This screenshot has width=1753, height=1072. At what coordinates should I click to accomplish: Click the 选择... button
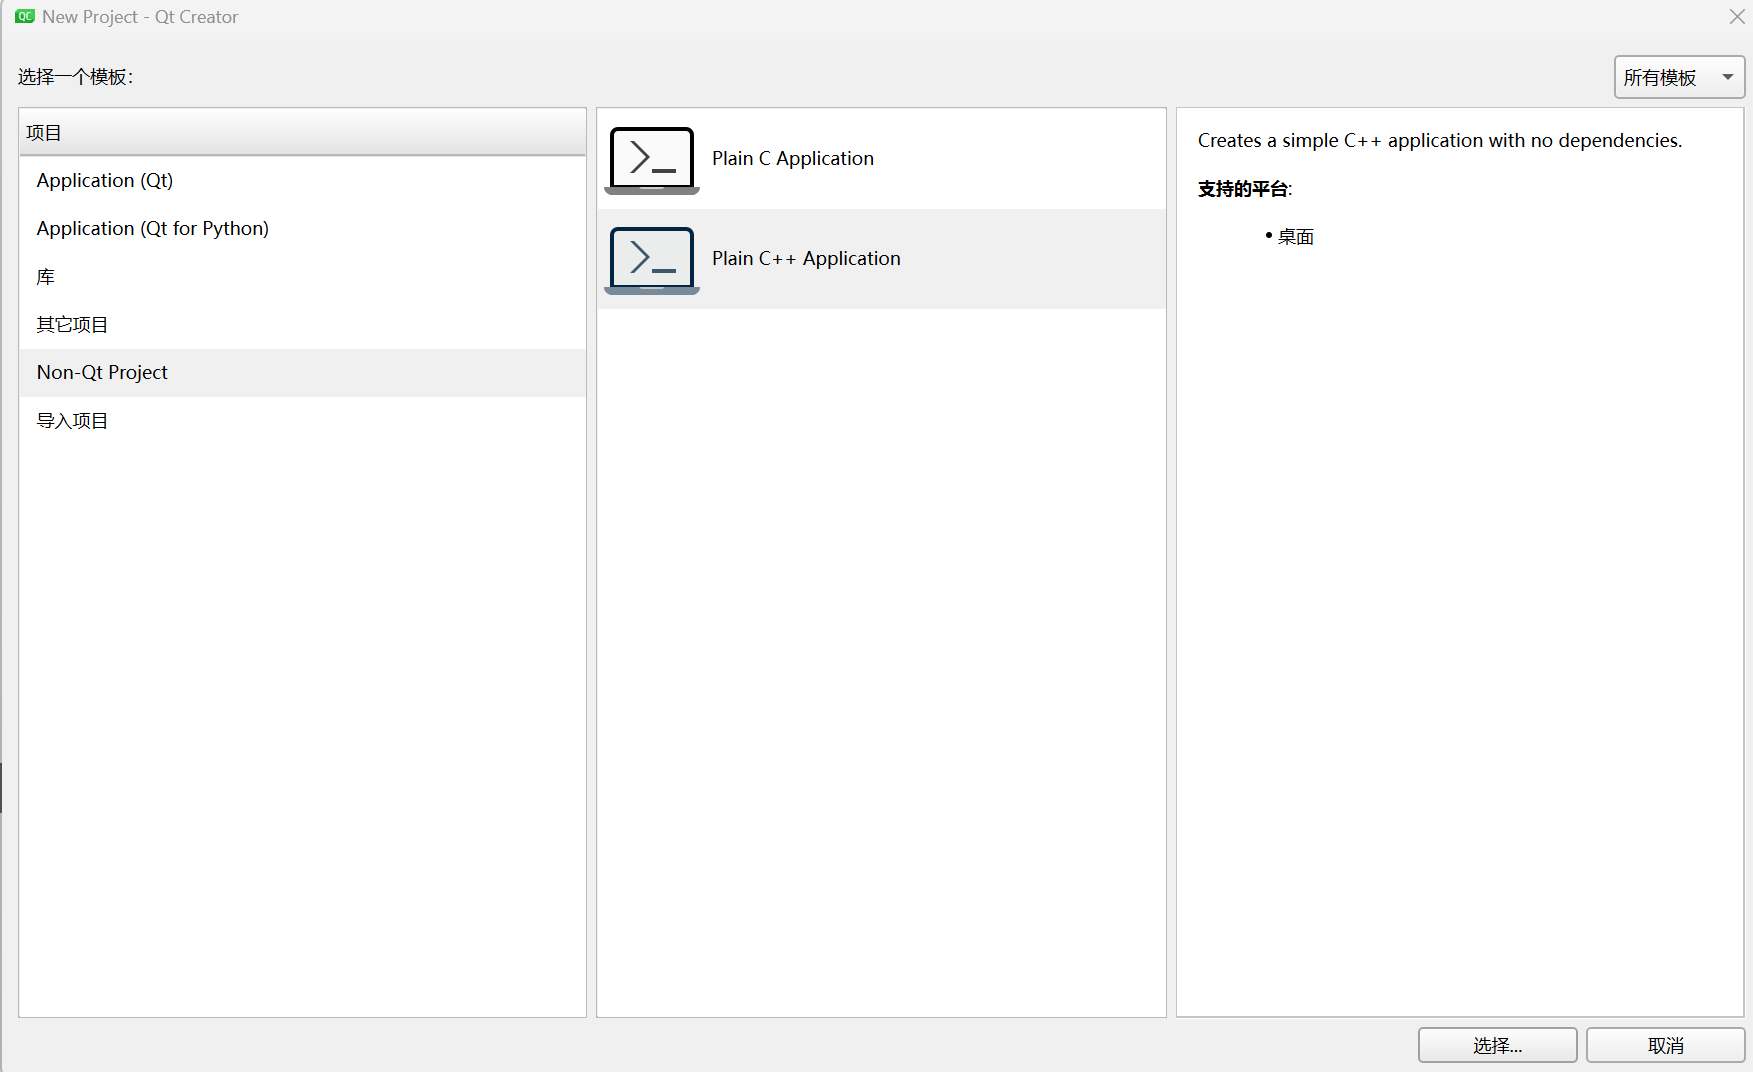tap(1497, 1045)
